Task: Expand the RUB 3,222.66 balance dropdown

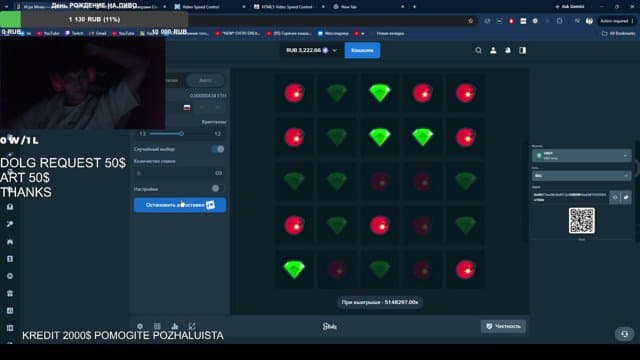Action: click(311, 50)
